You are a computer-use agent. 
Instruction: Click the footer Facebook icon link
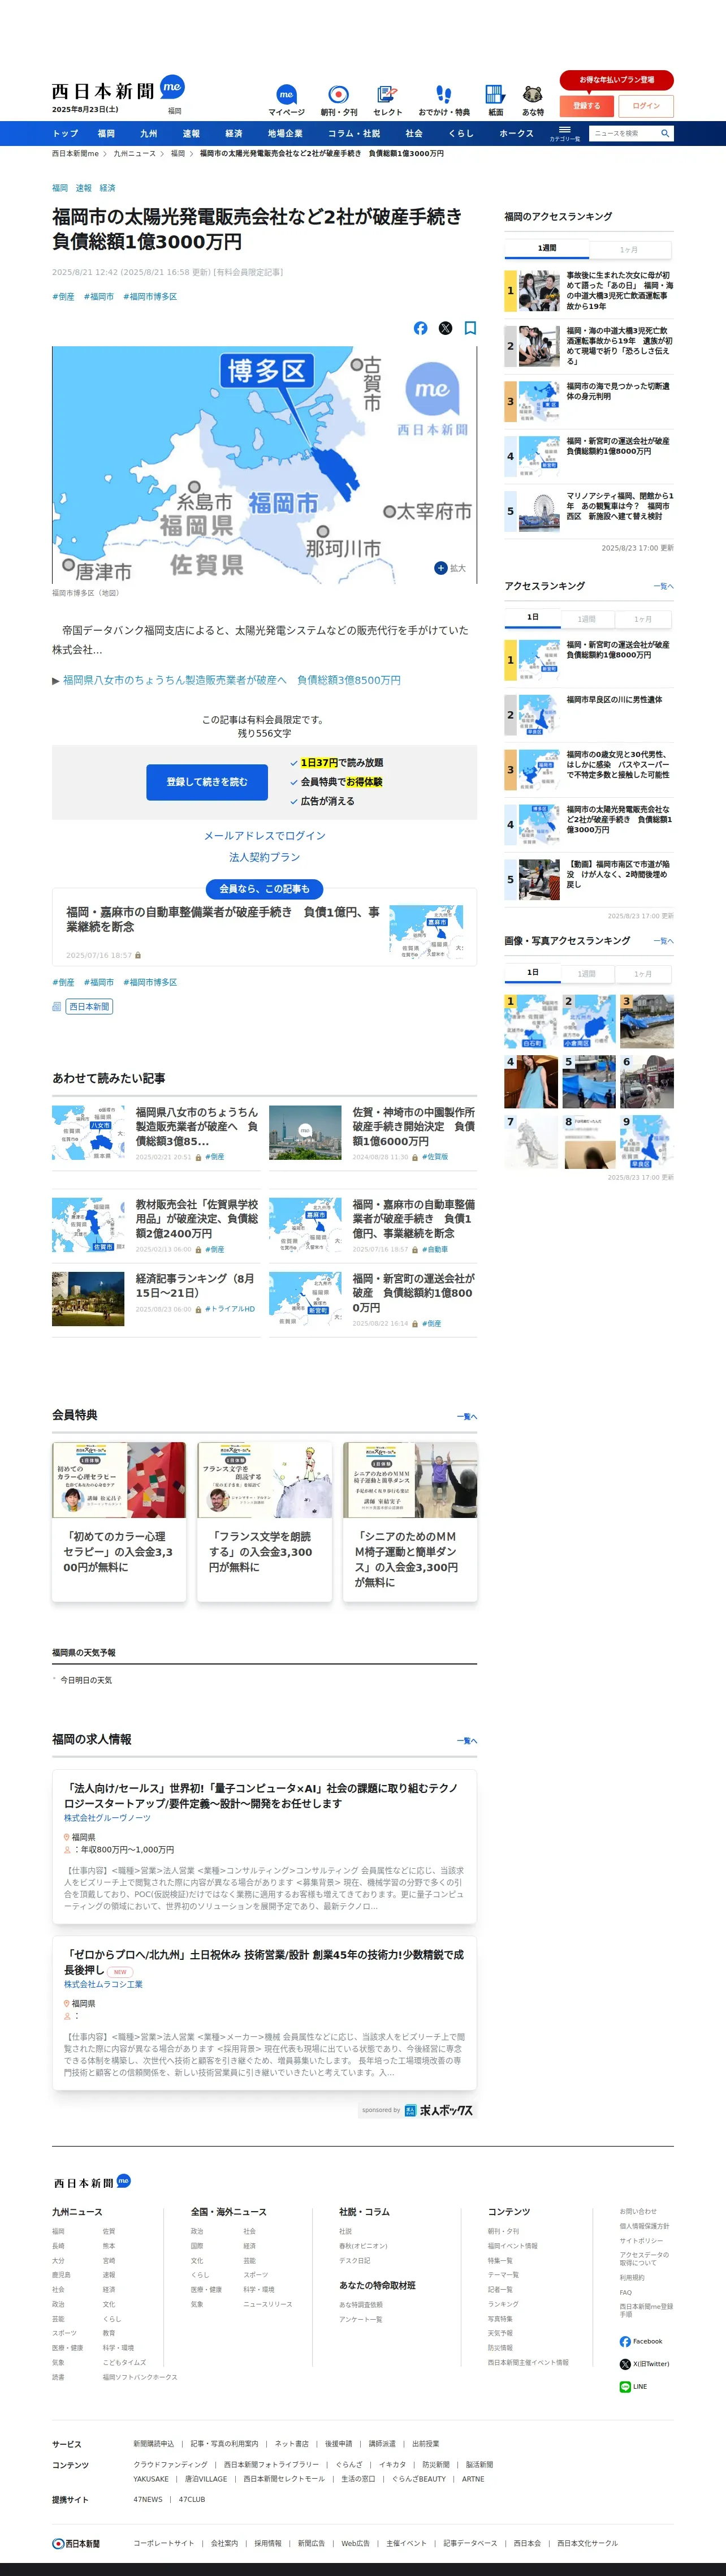(640, 2341)
